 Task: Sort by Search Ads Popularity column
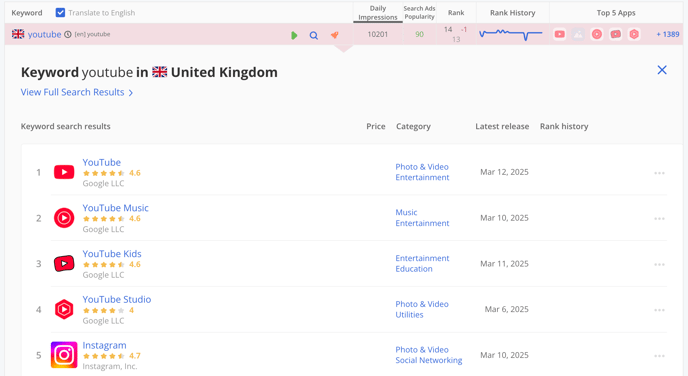[419, 13]
